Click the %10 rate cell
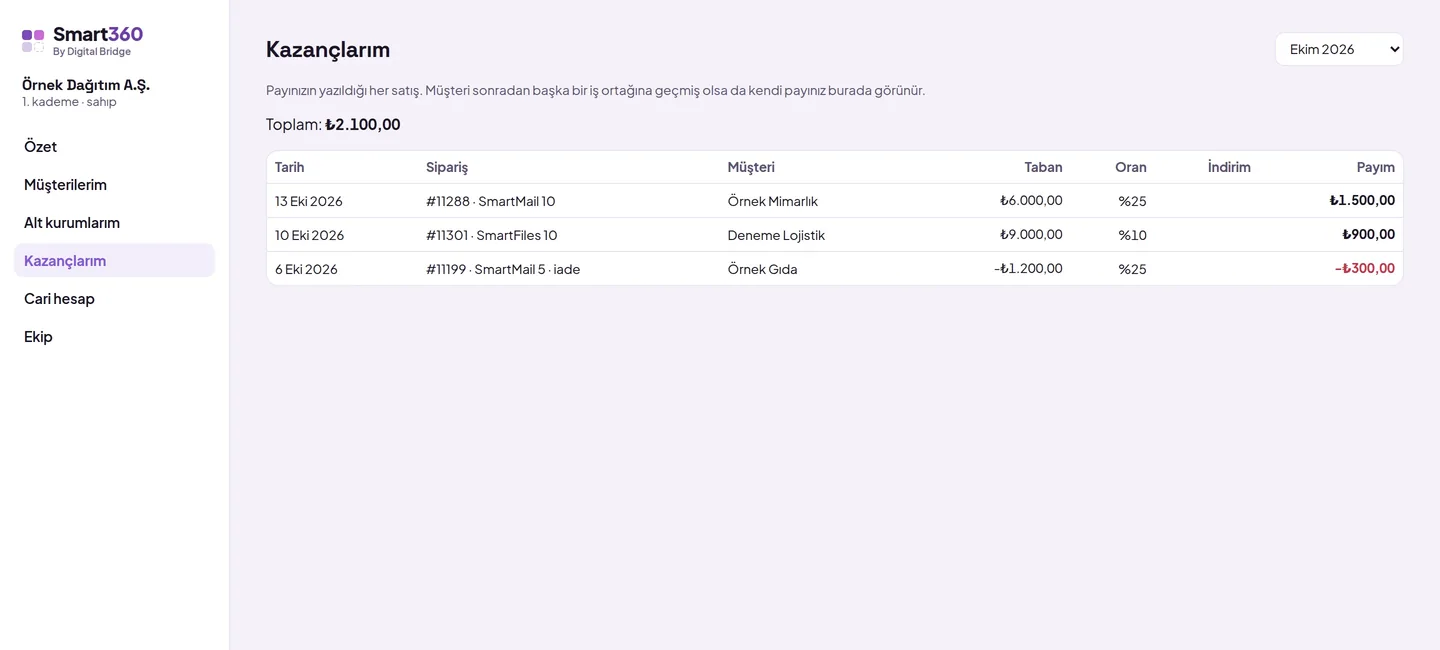Screen dimensions: 1440x650 click(x=1133, y=235)
